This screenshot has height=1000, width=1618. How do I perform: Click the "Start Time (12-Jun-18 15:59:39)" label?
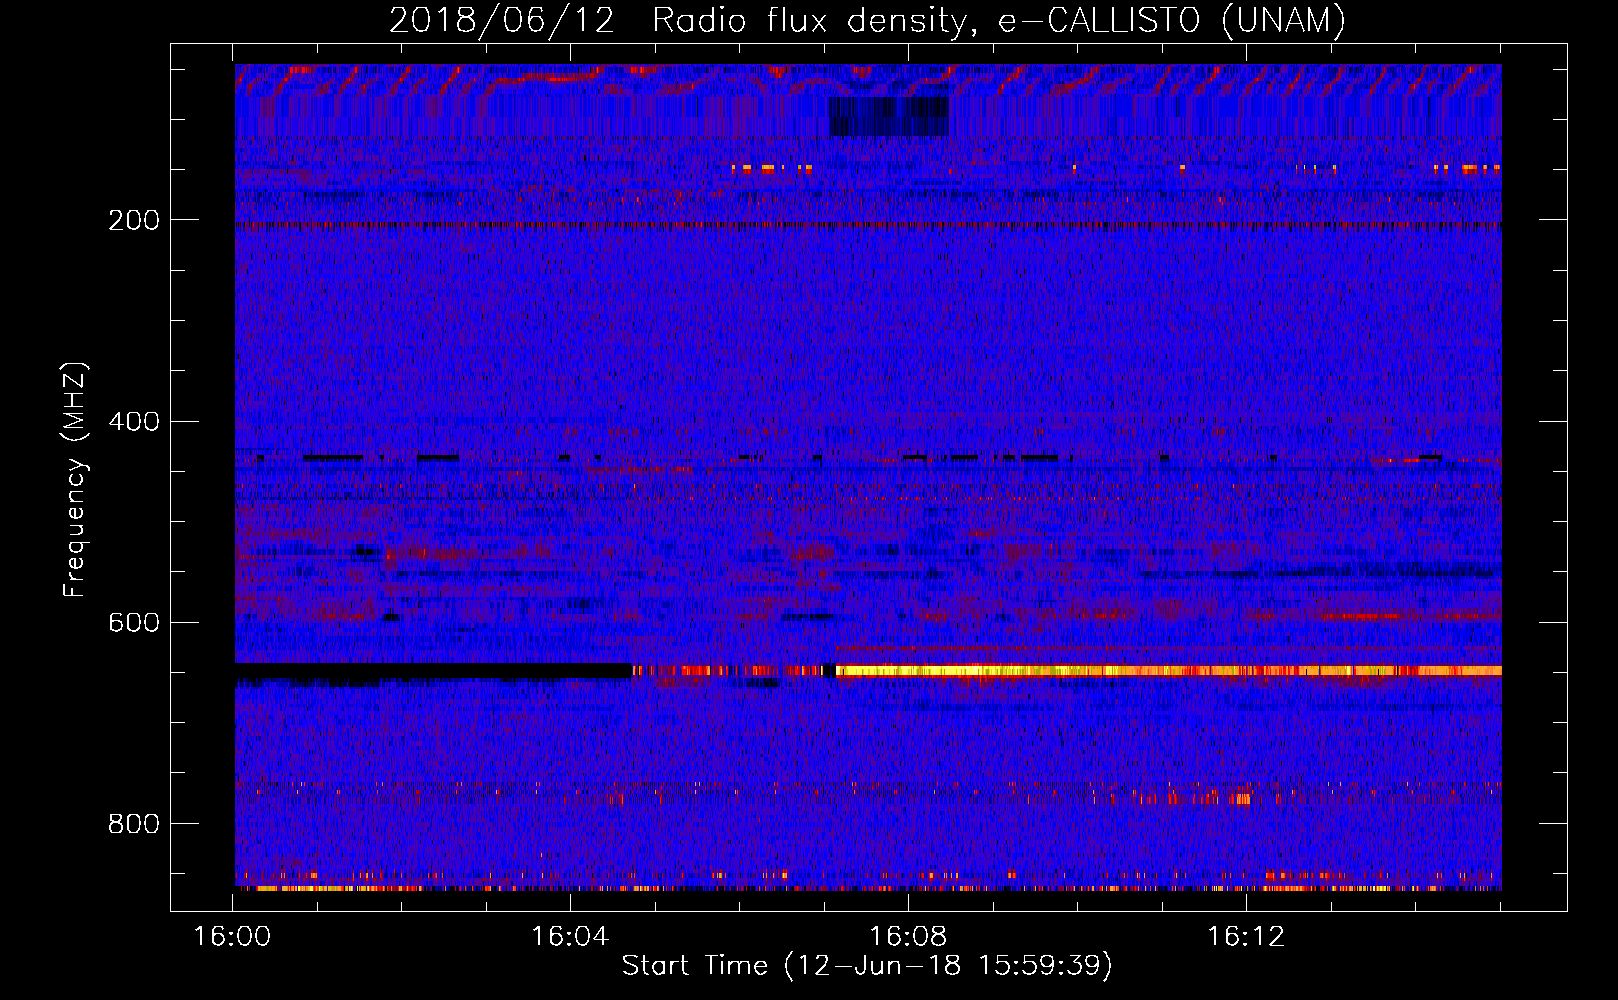click(x=867, y=966)
